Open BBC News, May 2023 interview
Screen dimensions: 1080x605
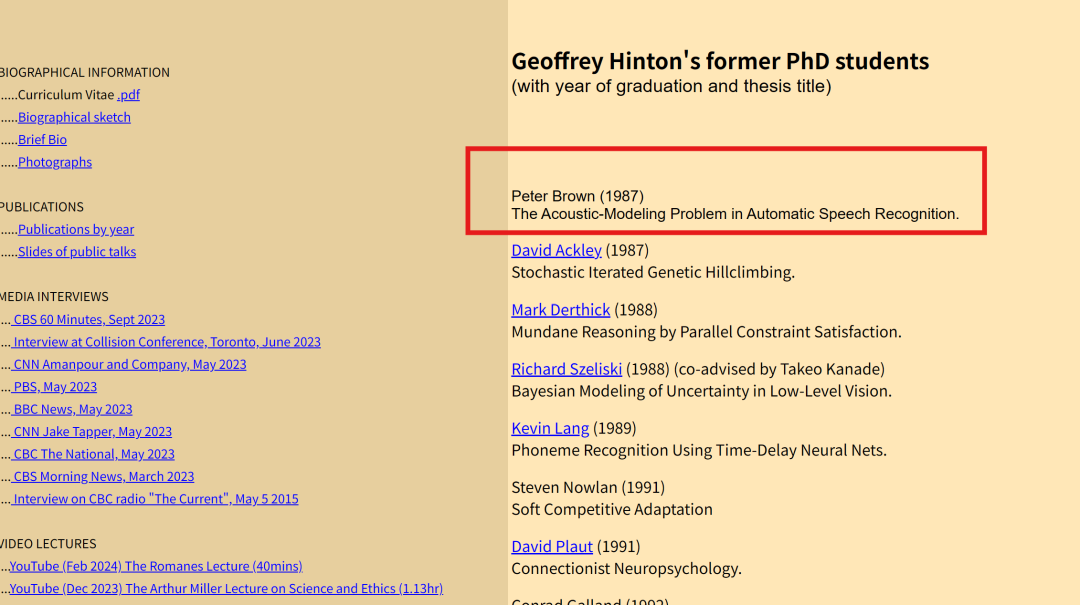click(72, 410)
